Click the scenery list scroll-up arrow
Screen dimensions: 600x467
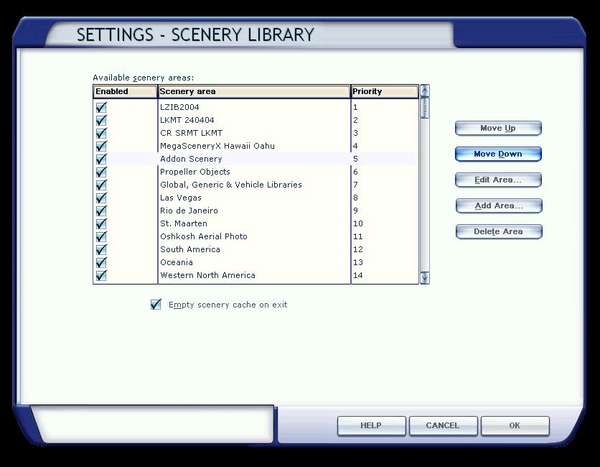point(424,91)
